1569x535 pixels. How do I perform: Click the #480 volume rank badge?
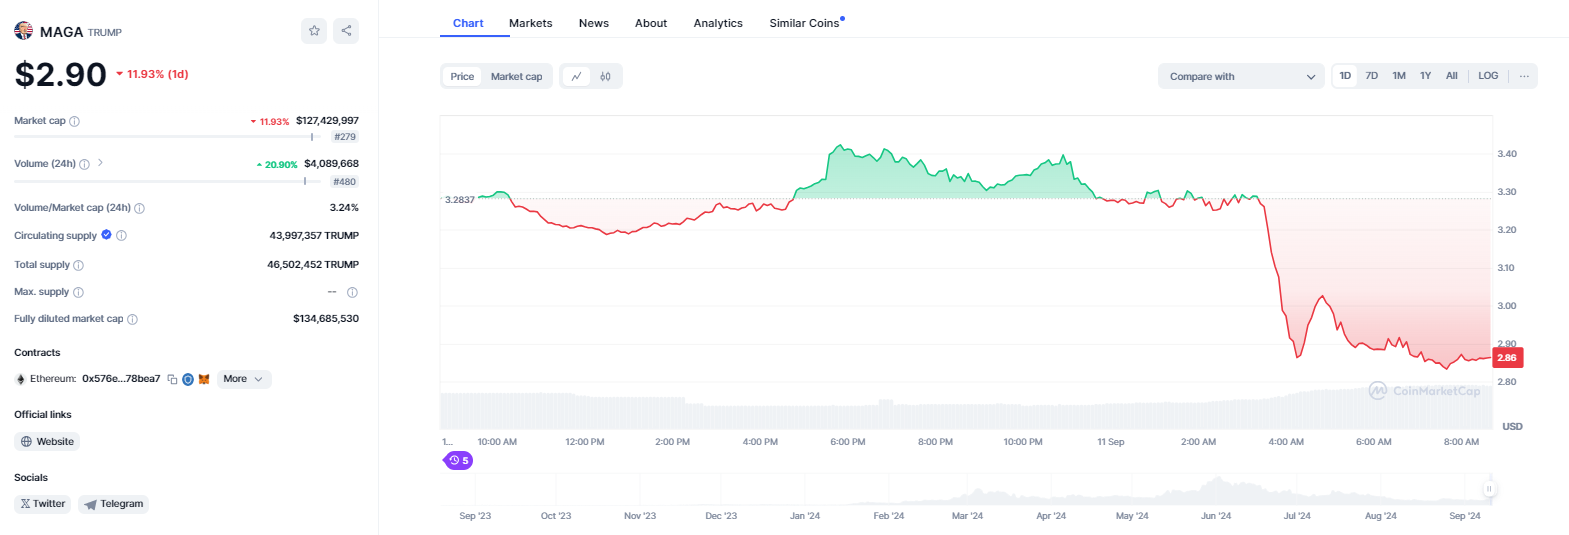tap(345, 182)
